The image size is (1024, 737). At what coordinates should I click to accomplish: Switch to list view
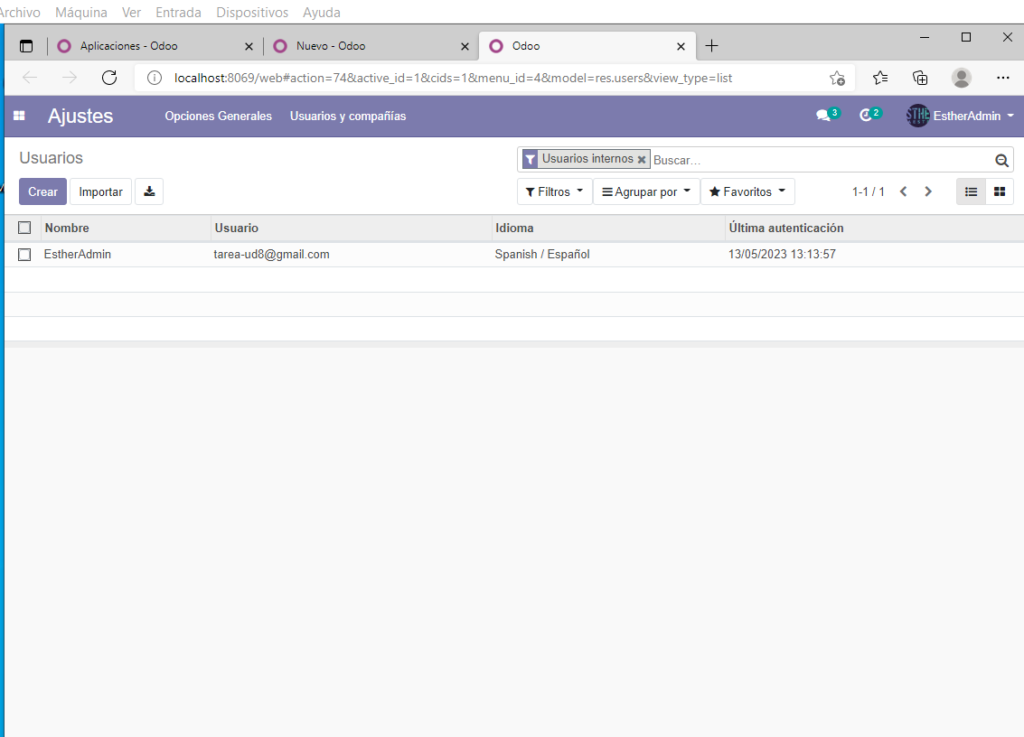pyautogui.click(x=971, y=192)
